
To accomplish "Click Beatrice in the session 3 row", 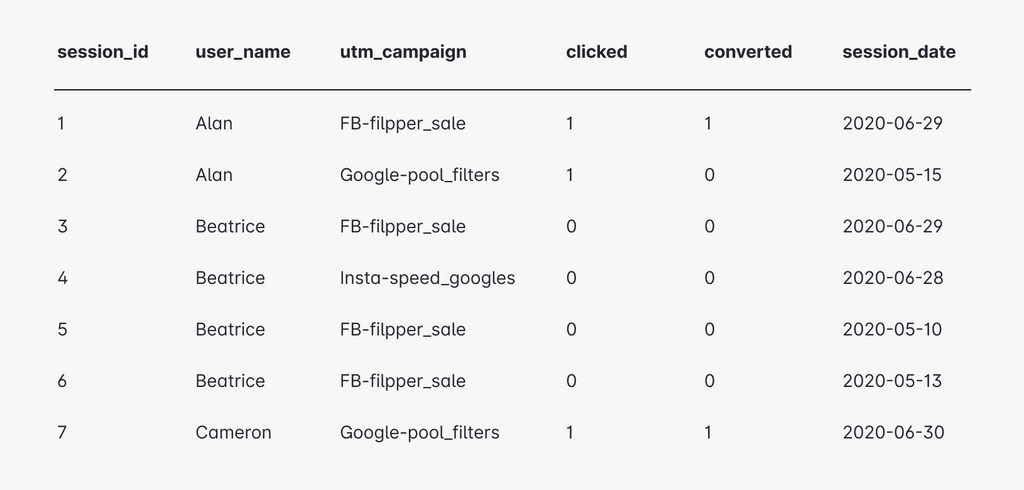I will pos(230,227).
